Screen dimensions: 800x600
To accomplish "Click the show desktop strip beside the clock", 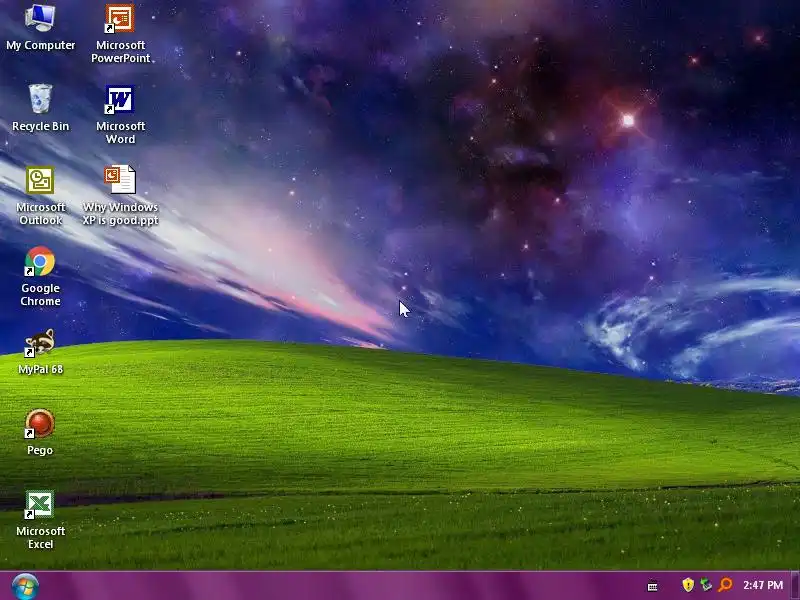I will click(795, 586).
